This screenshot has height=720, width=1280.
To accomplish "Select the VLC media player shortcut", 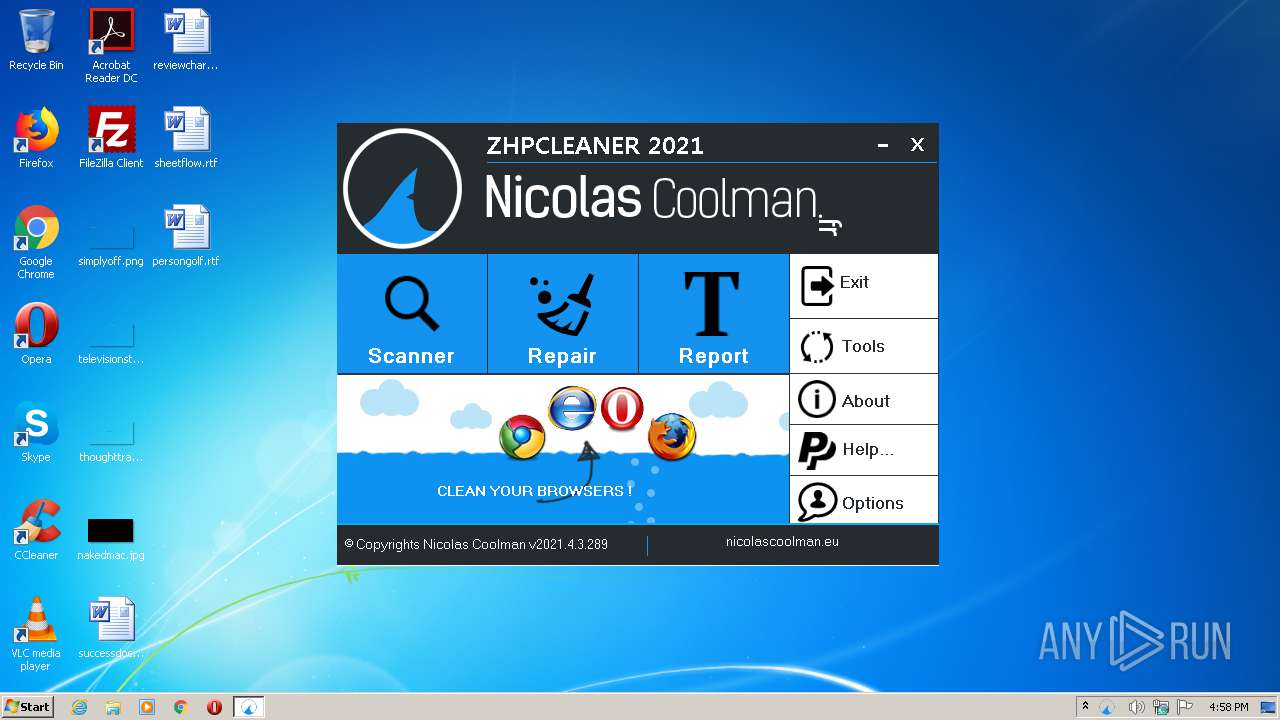I will 36,634.
